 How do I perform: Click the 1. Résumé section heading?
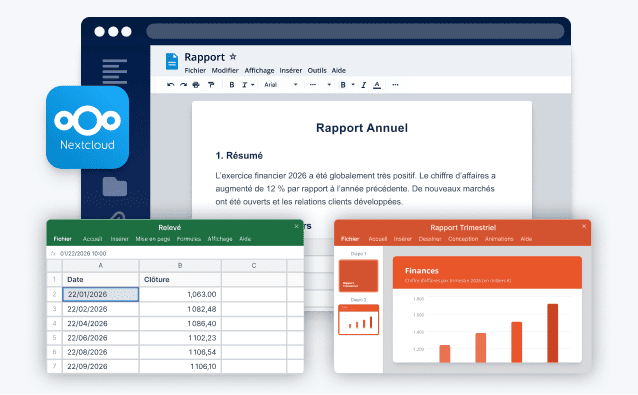point(239,155)
